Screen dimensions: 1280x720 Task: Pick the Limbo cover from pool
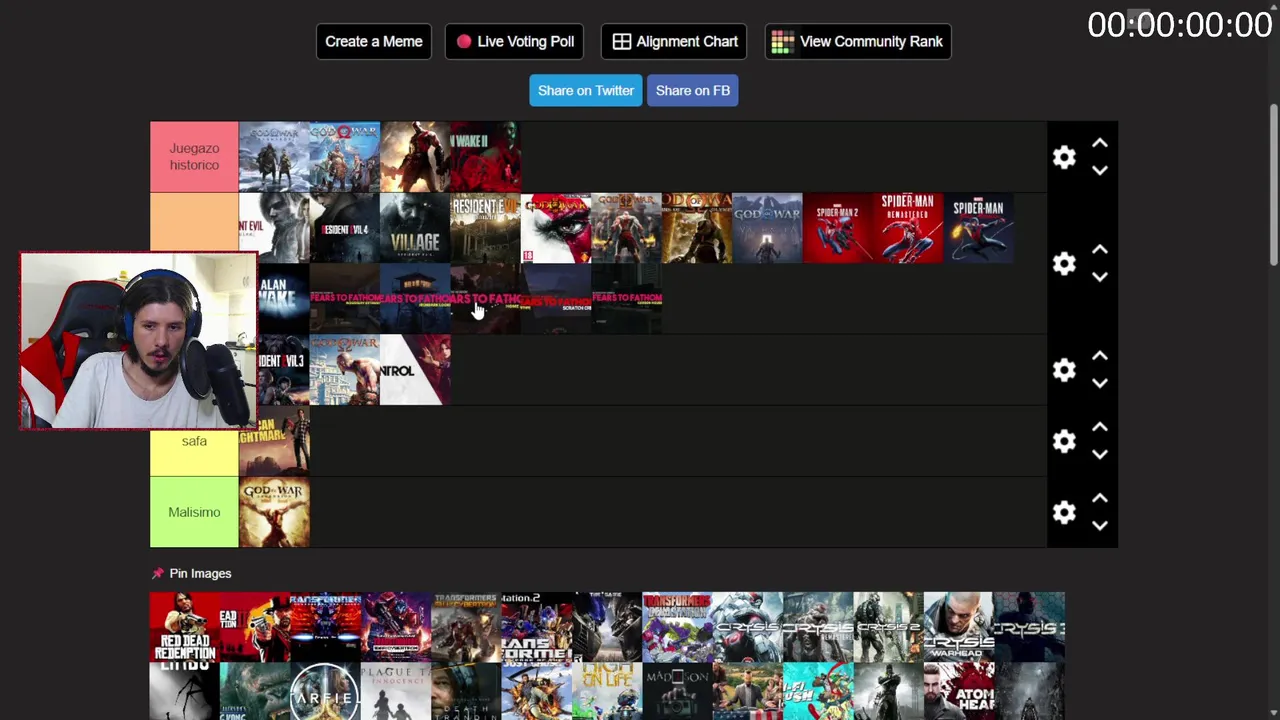[x=185, y=691]
